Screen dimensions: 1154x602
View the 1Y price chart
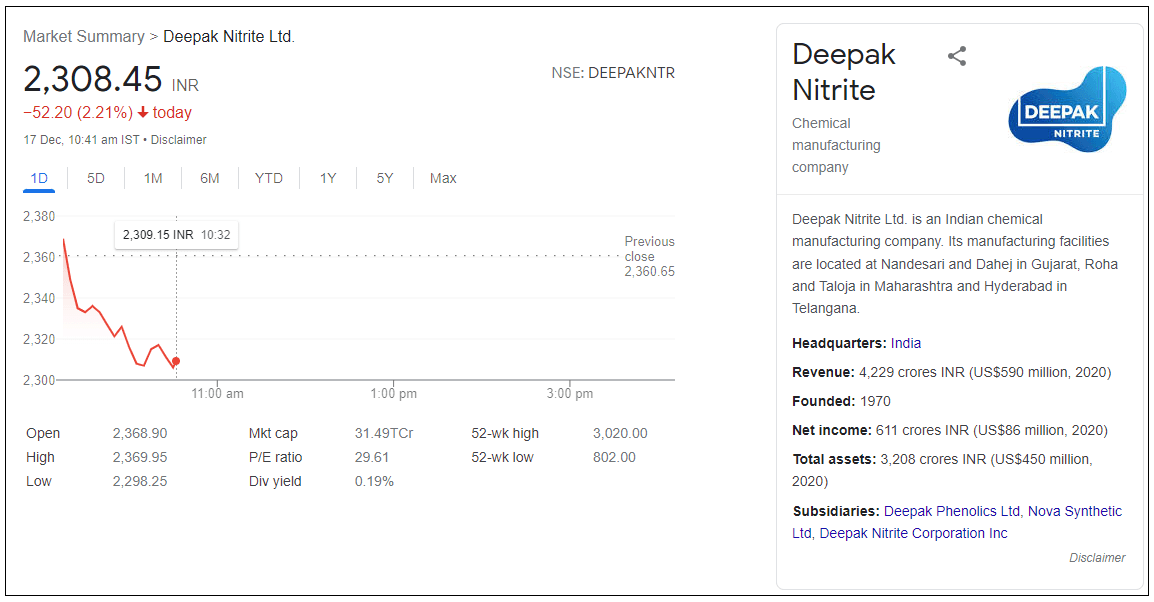328,178
